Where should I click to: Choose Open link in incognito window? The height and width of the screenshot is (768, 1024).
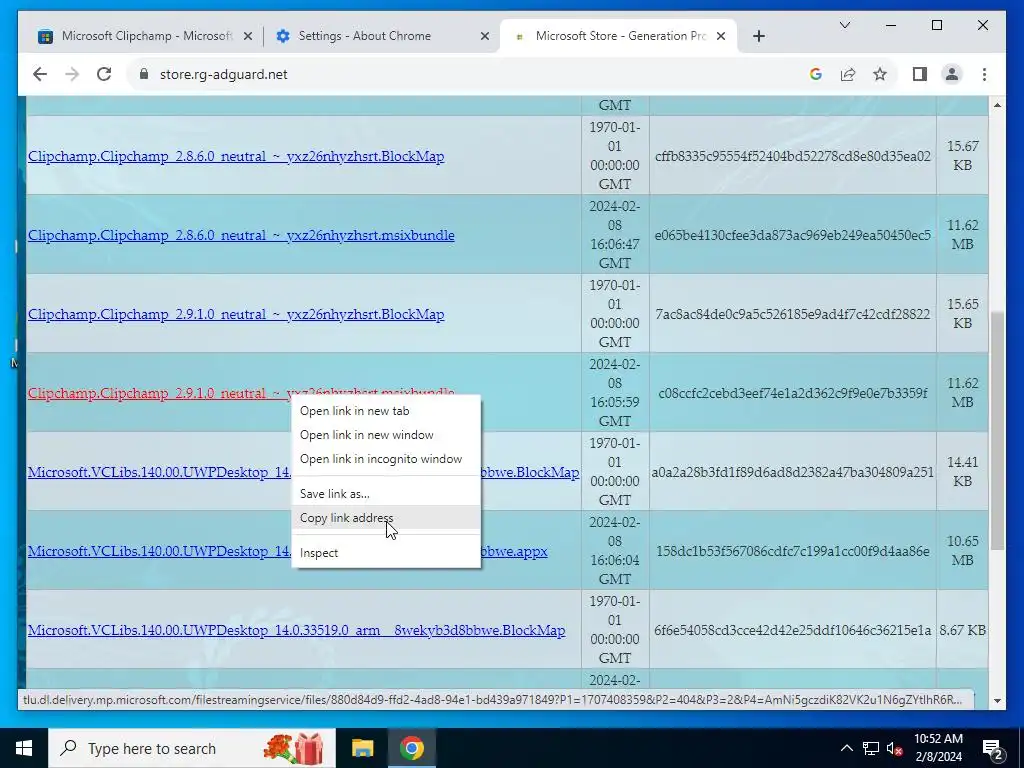(x=386, y=459)
